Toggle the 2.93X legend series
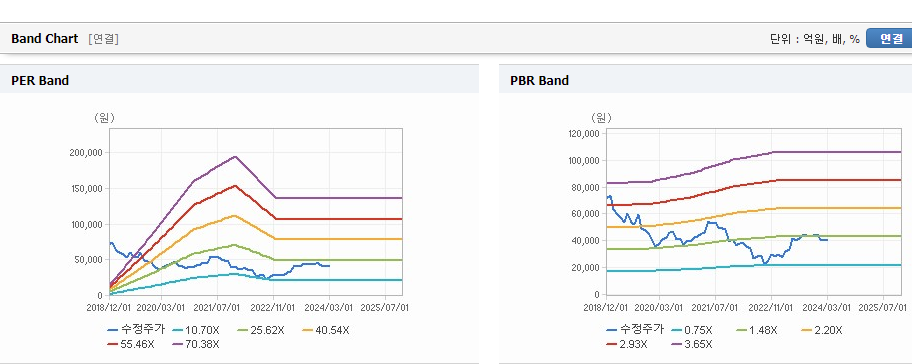 [x=627, y=344]
